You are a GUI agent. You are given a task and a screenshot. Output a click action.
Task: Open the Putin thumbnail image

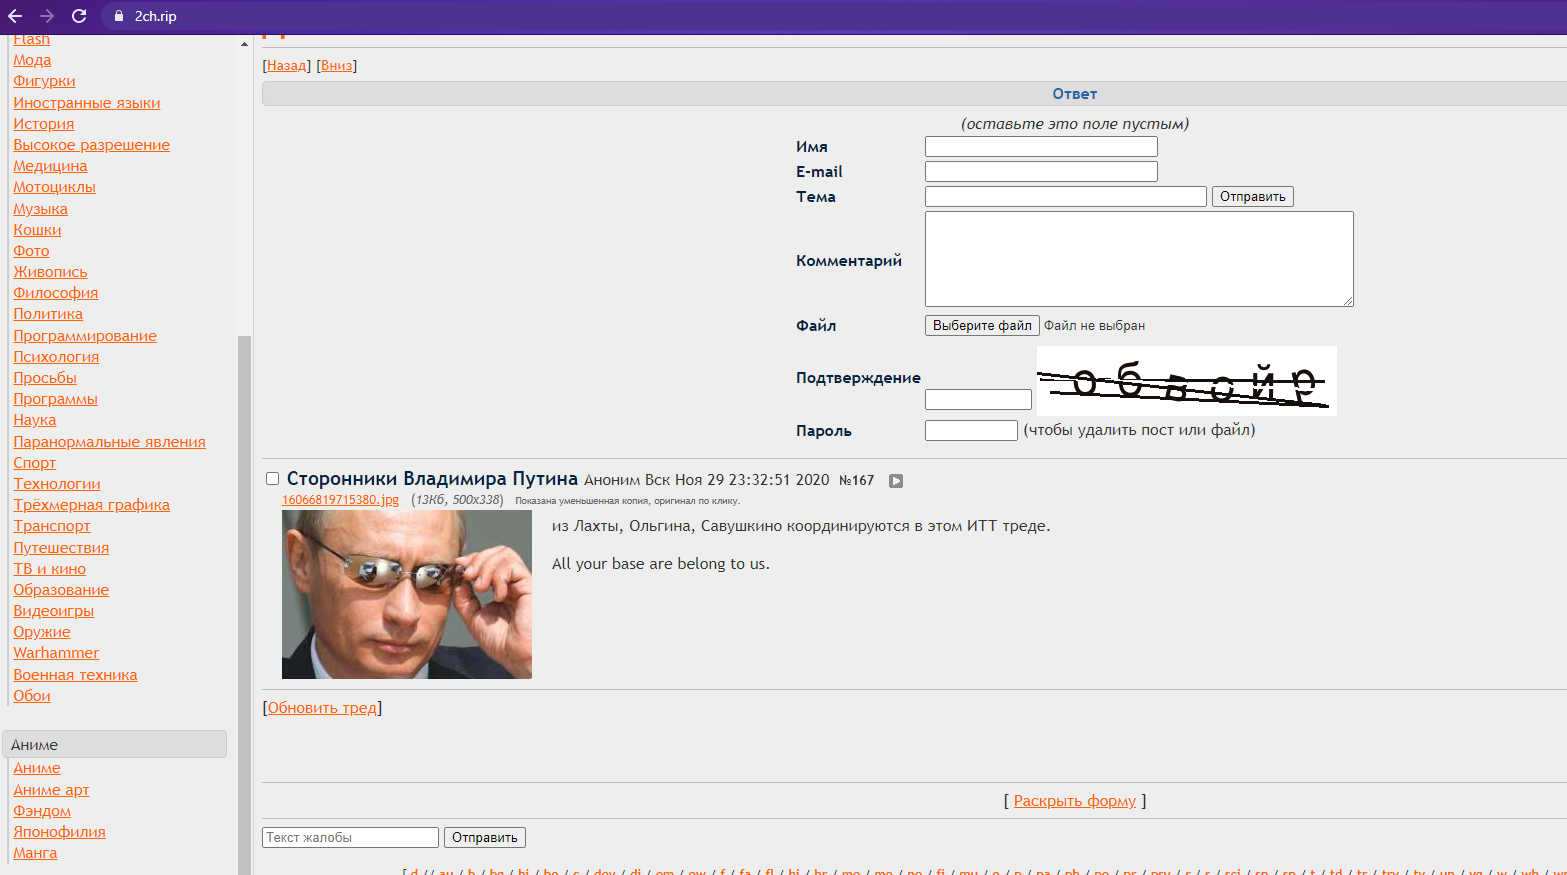point(407,594)
